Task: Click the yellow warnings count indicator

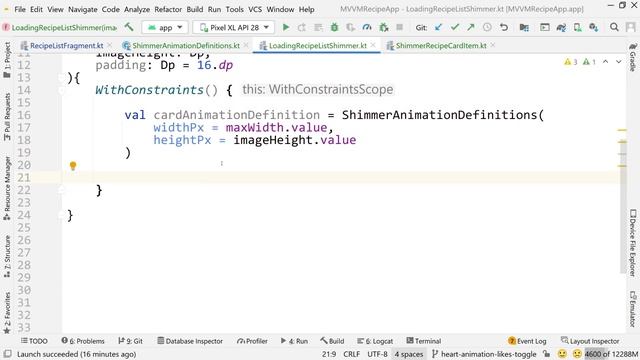Action: click(571, 62)
